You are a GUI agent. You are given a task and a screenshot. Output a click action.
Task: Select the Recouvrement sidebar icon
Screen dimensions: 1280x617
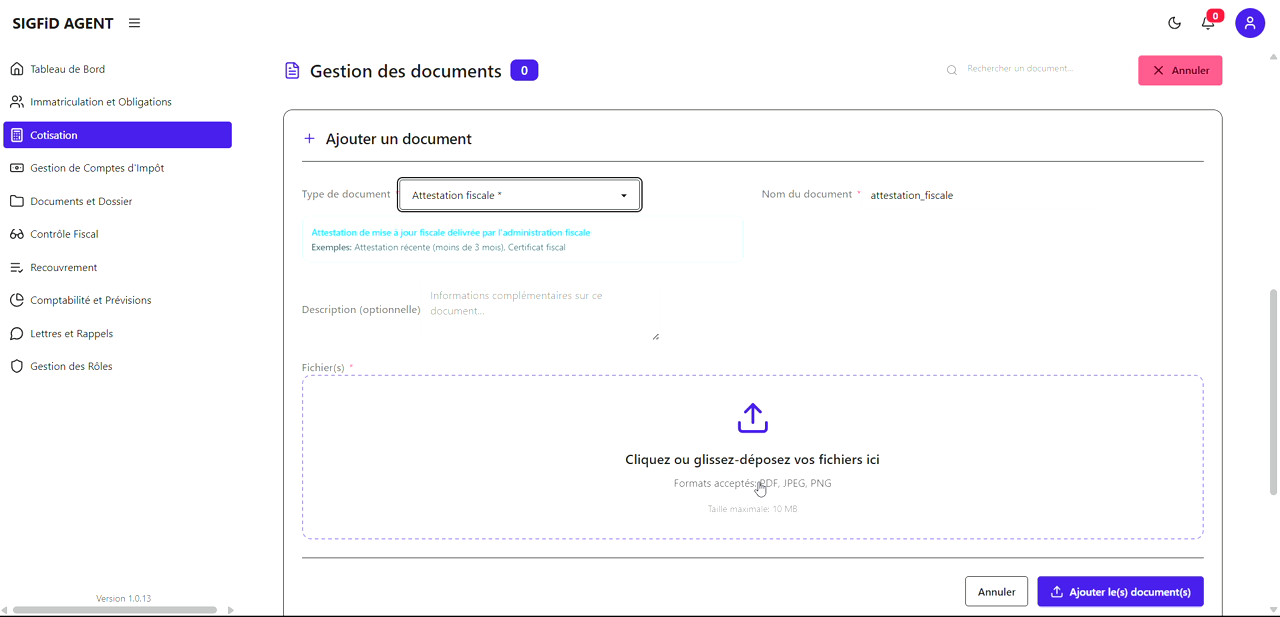(16, 267)
